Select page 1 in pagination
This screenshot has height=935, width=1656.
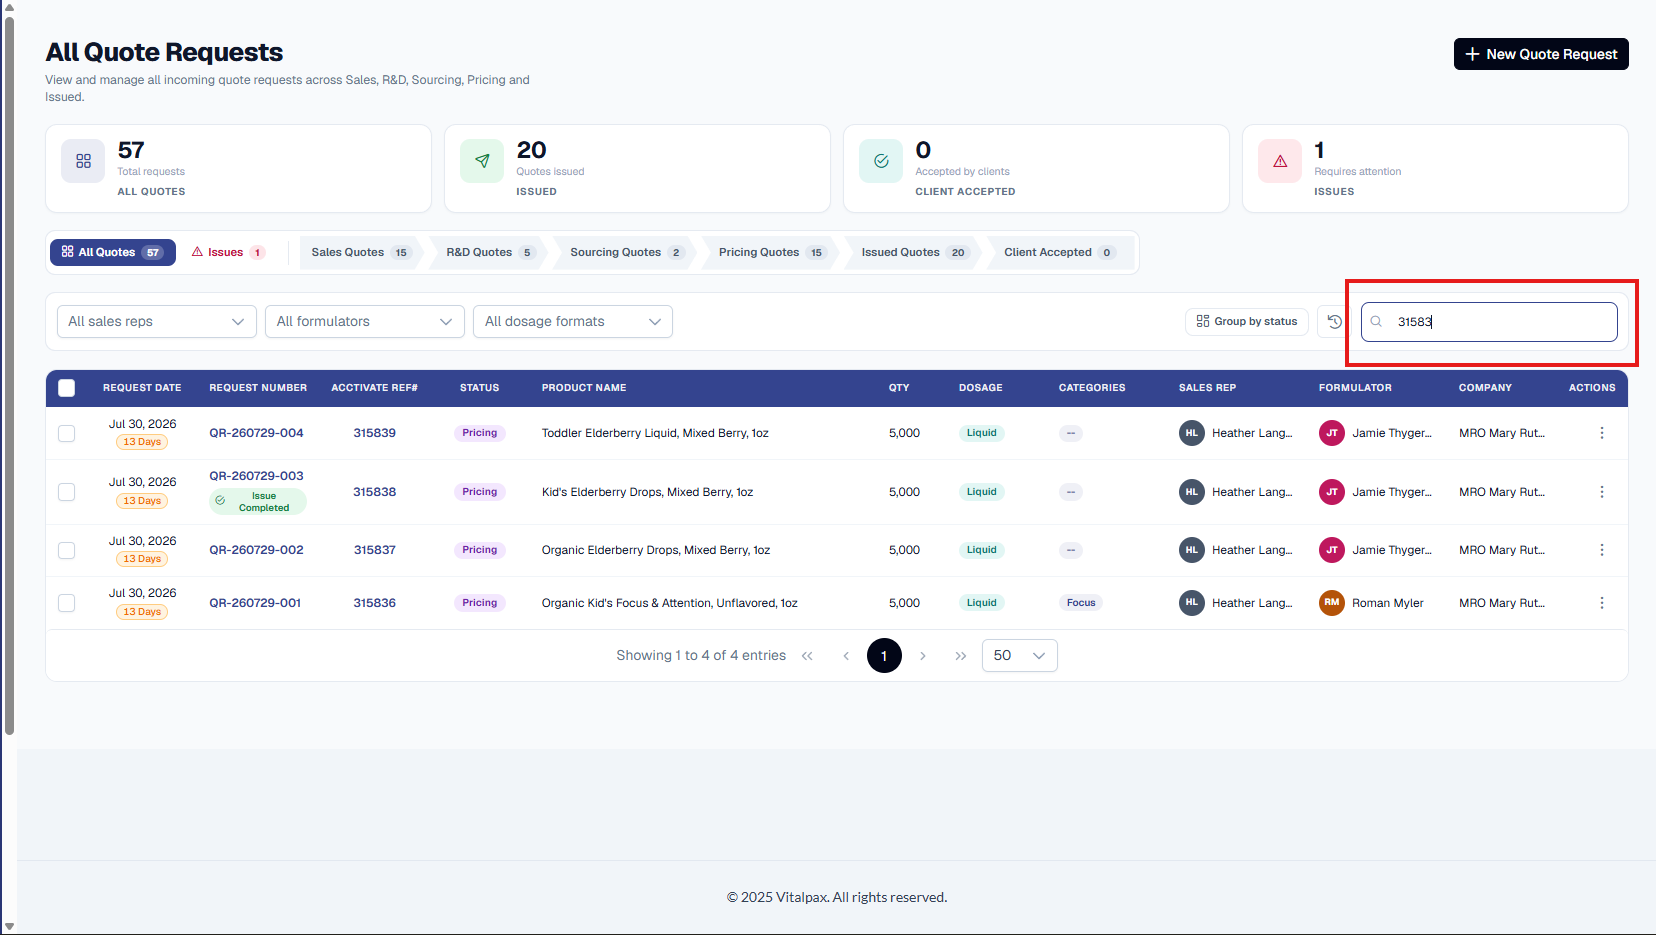[884, 656]
